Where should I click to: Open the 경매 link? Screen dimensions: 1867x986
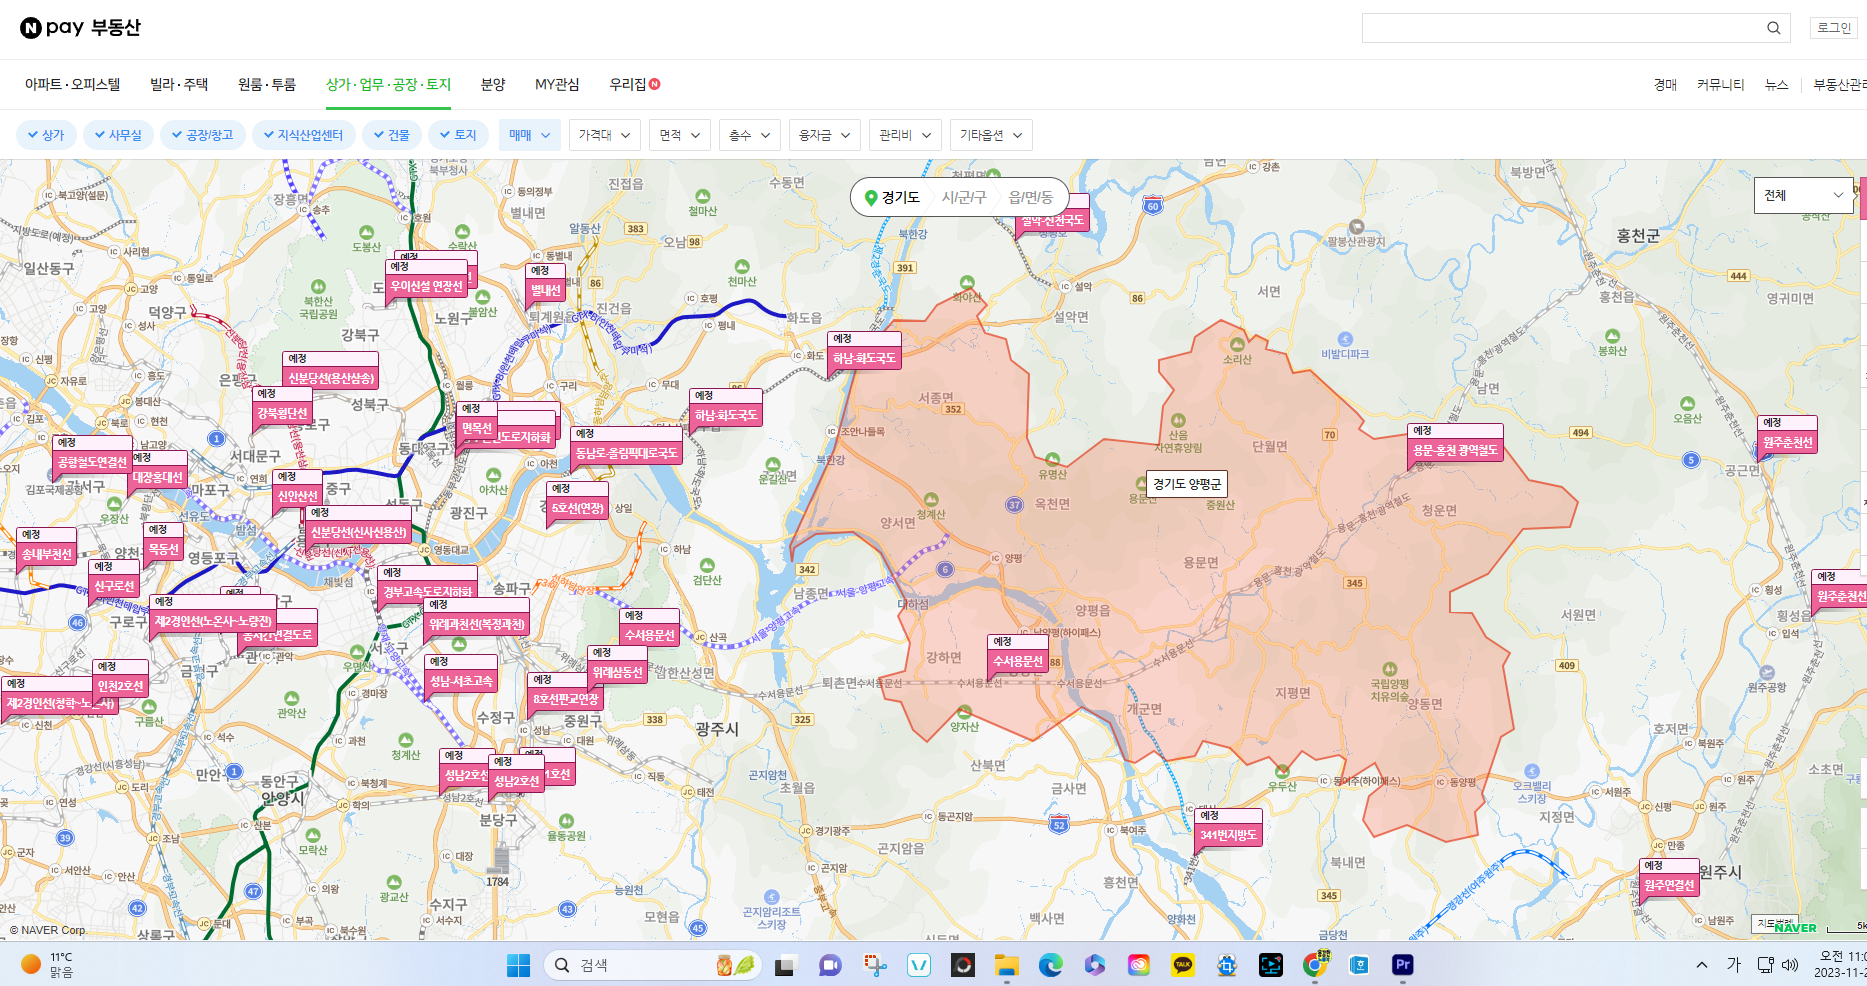tap(1665, 85)
